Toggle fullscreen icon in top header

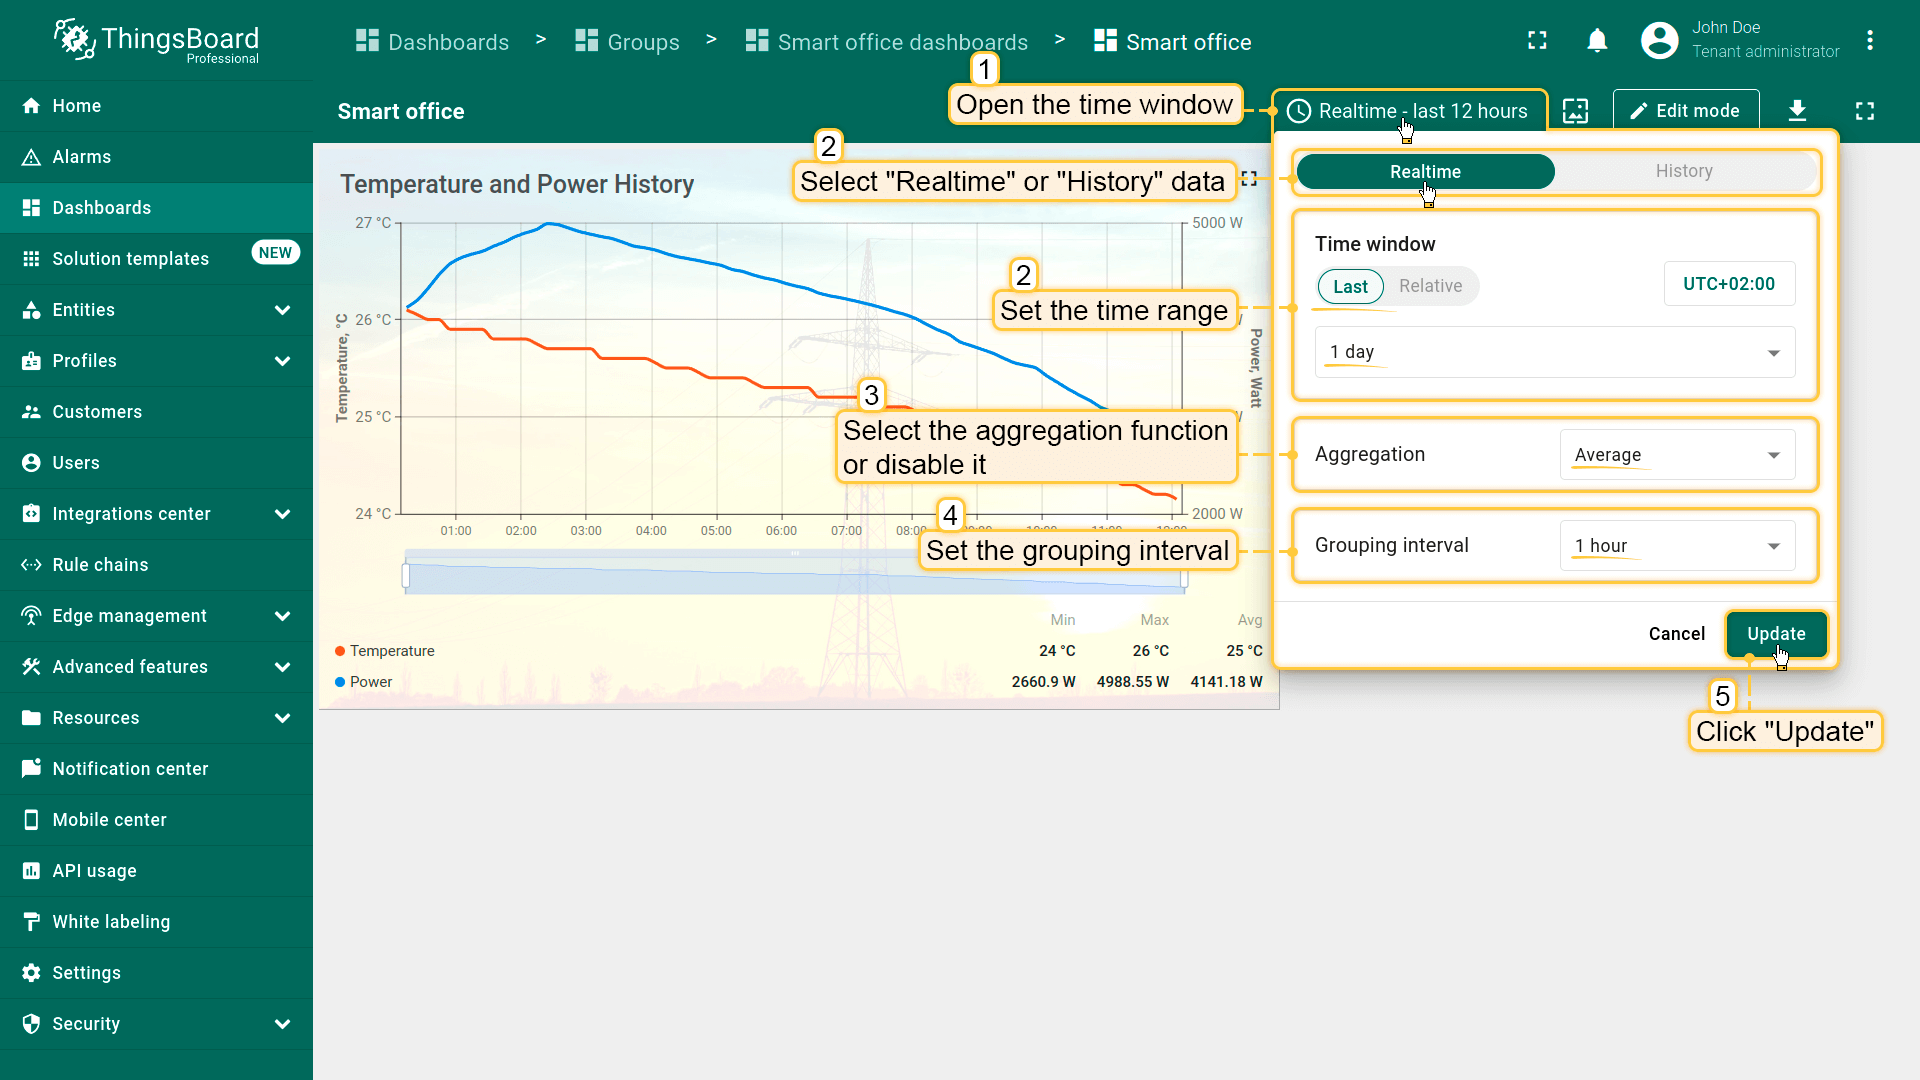pyautogui.click(x=1537, y=41)
